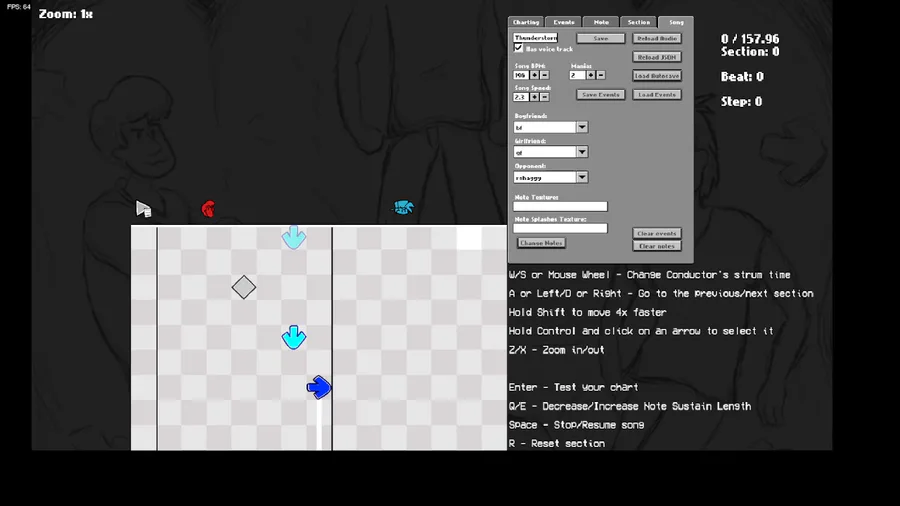Screen dimensions: 900x506
Task: Click the Note Texture input field
Action: (x=560, y=206)
